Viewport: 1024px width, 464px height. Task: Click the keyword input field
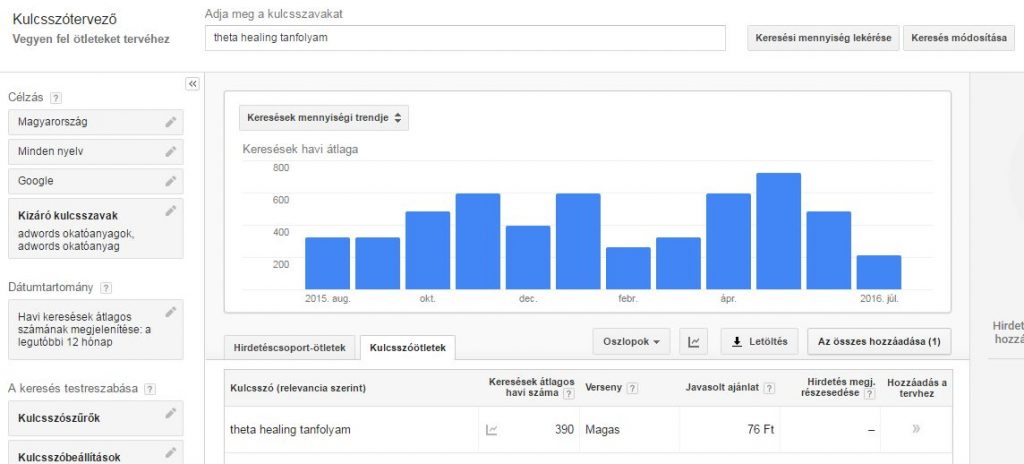[465, 38]
